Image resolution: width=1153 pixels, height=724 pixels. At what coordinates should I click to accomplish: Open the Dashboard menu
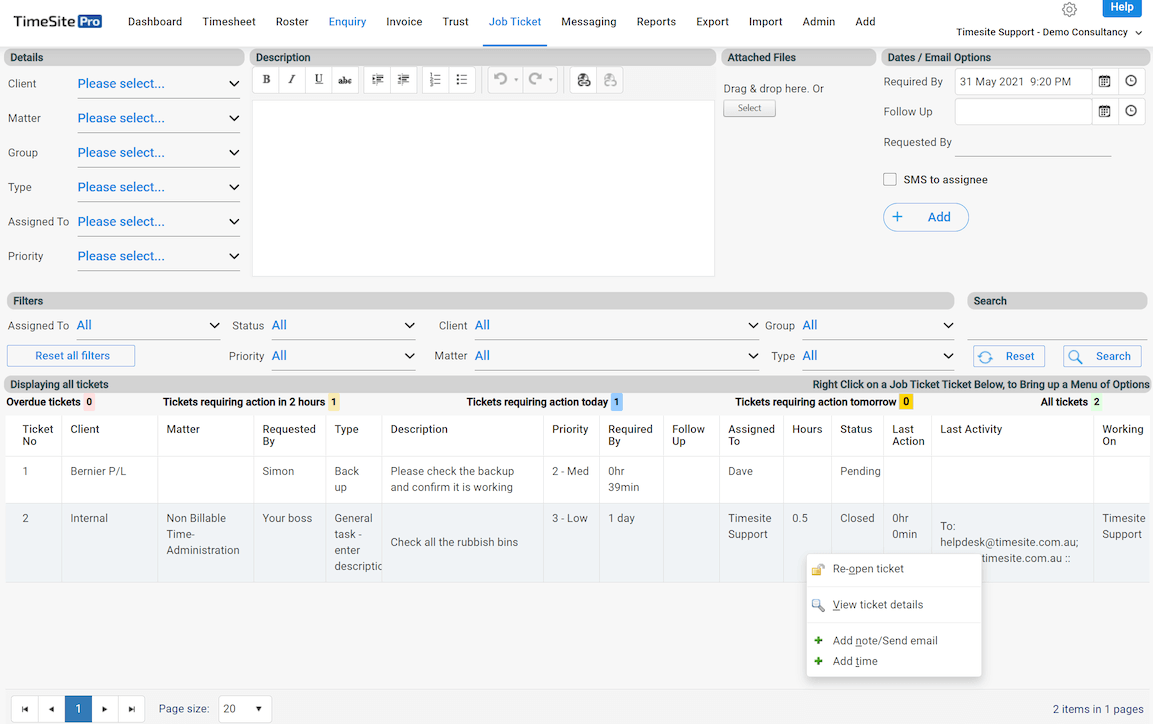155,22
